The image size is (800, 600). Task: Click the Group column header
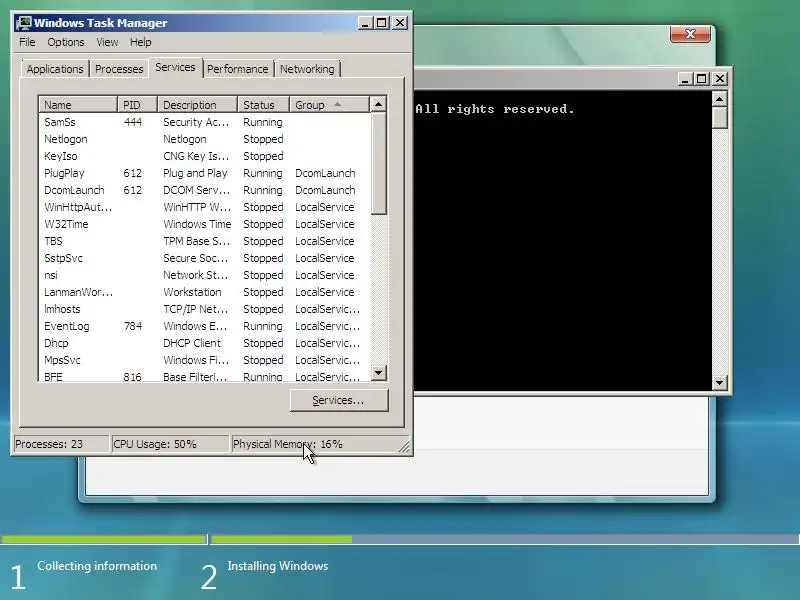[x=329, y=105]
